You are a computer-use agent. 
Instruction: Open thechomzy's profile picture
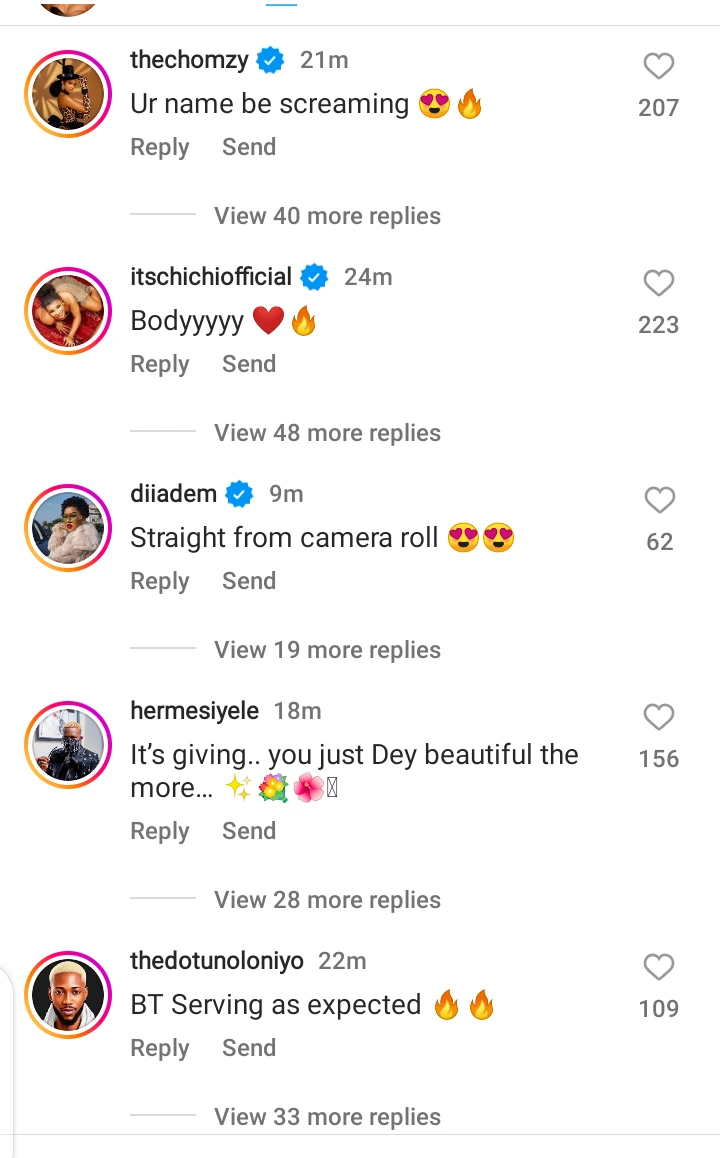[66, 93]
